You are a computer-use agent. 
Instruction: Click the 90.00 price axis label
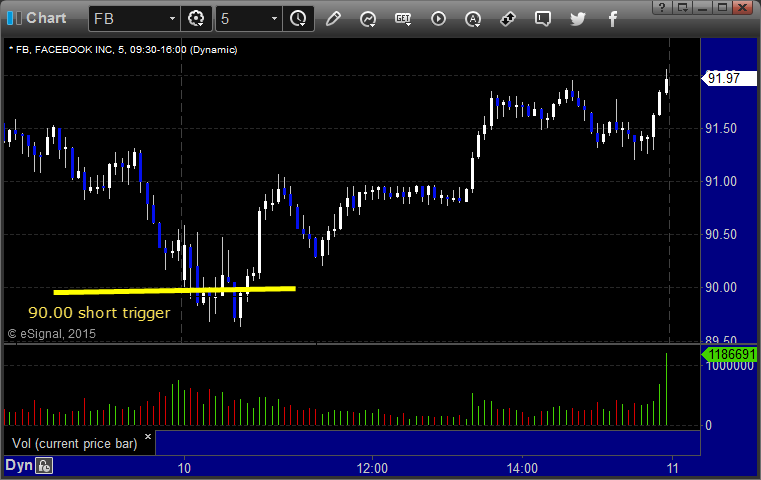[x=721, y=287]
